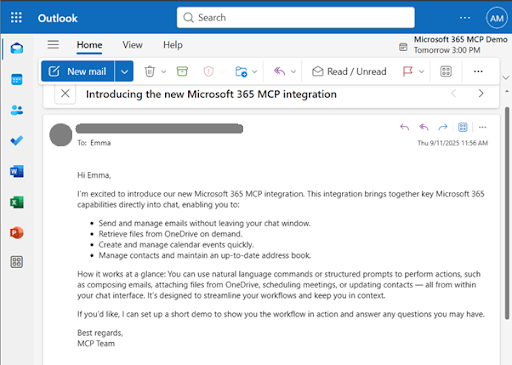The height and width of the screenshot is (365, 512).
Task: Click the sender profile avatar
Action: click(x=61, y=135)
